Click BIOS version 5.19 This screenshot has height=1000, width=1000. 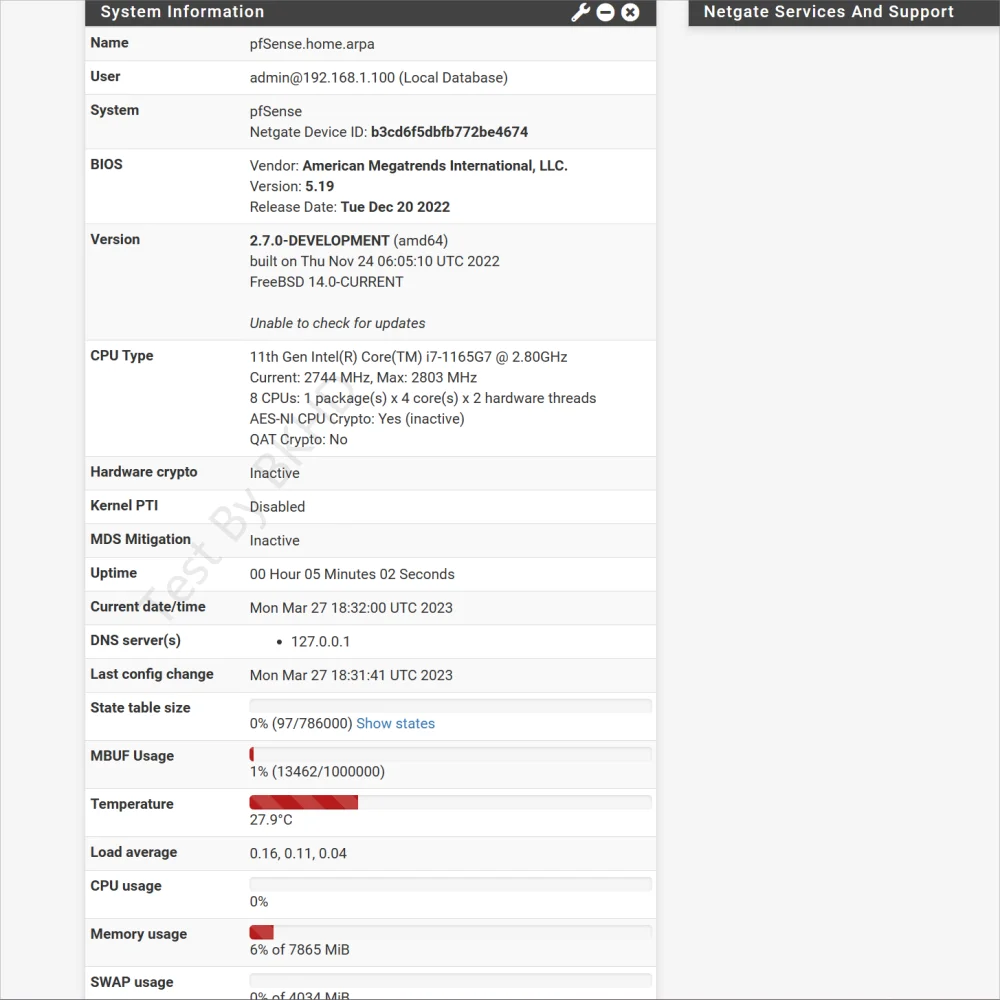pos(320,186)
